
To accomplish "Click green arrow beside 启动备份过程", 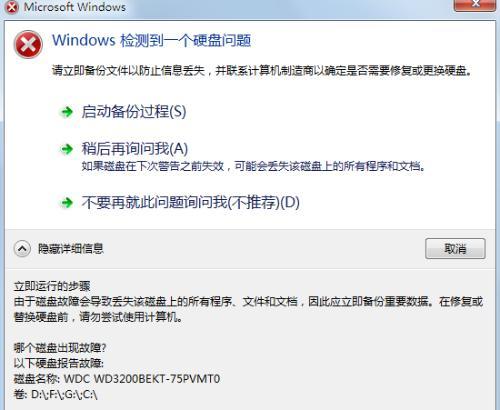I will pyautogui.click(x=67, y=112).
